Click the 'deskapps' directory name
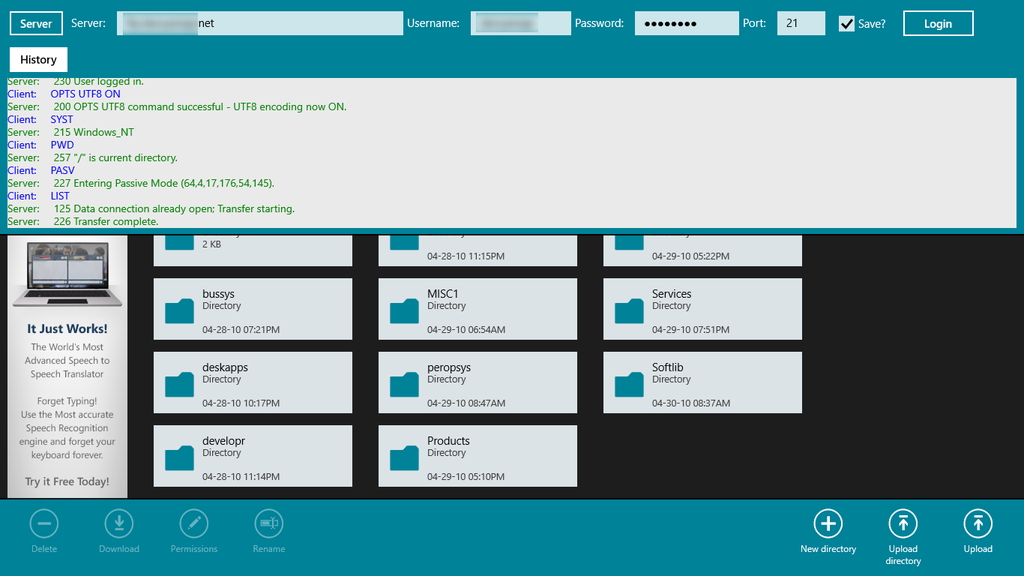 coord(225,368)
